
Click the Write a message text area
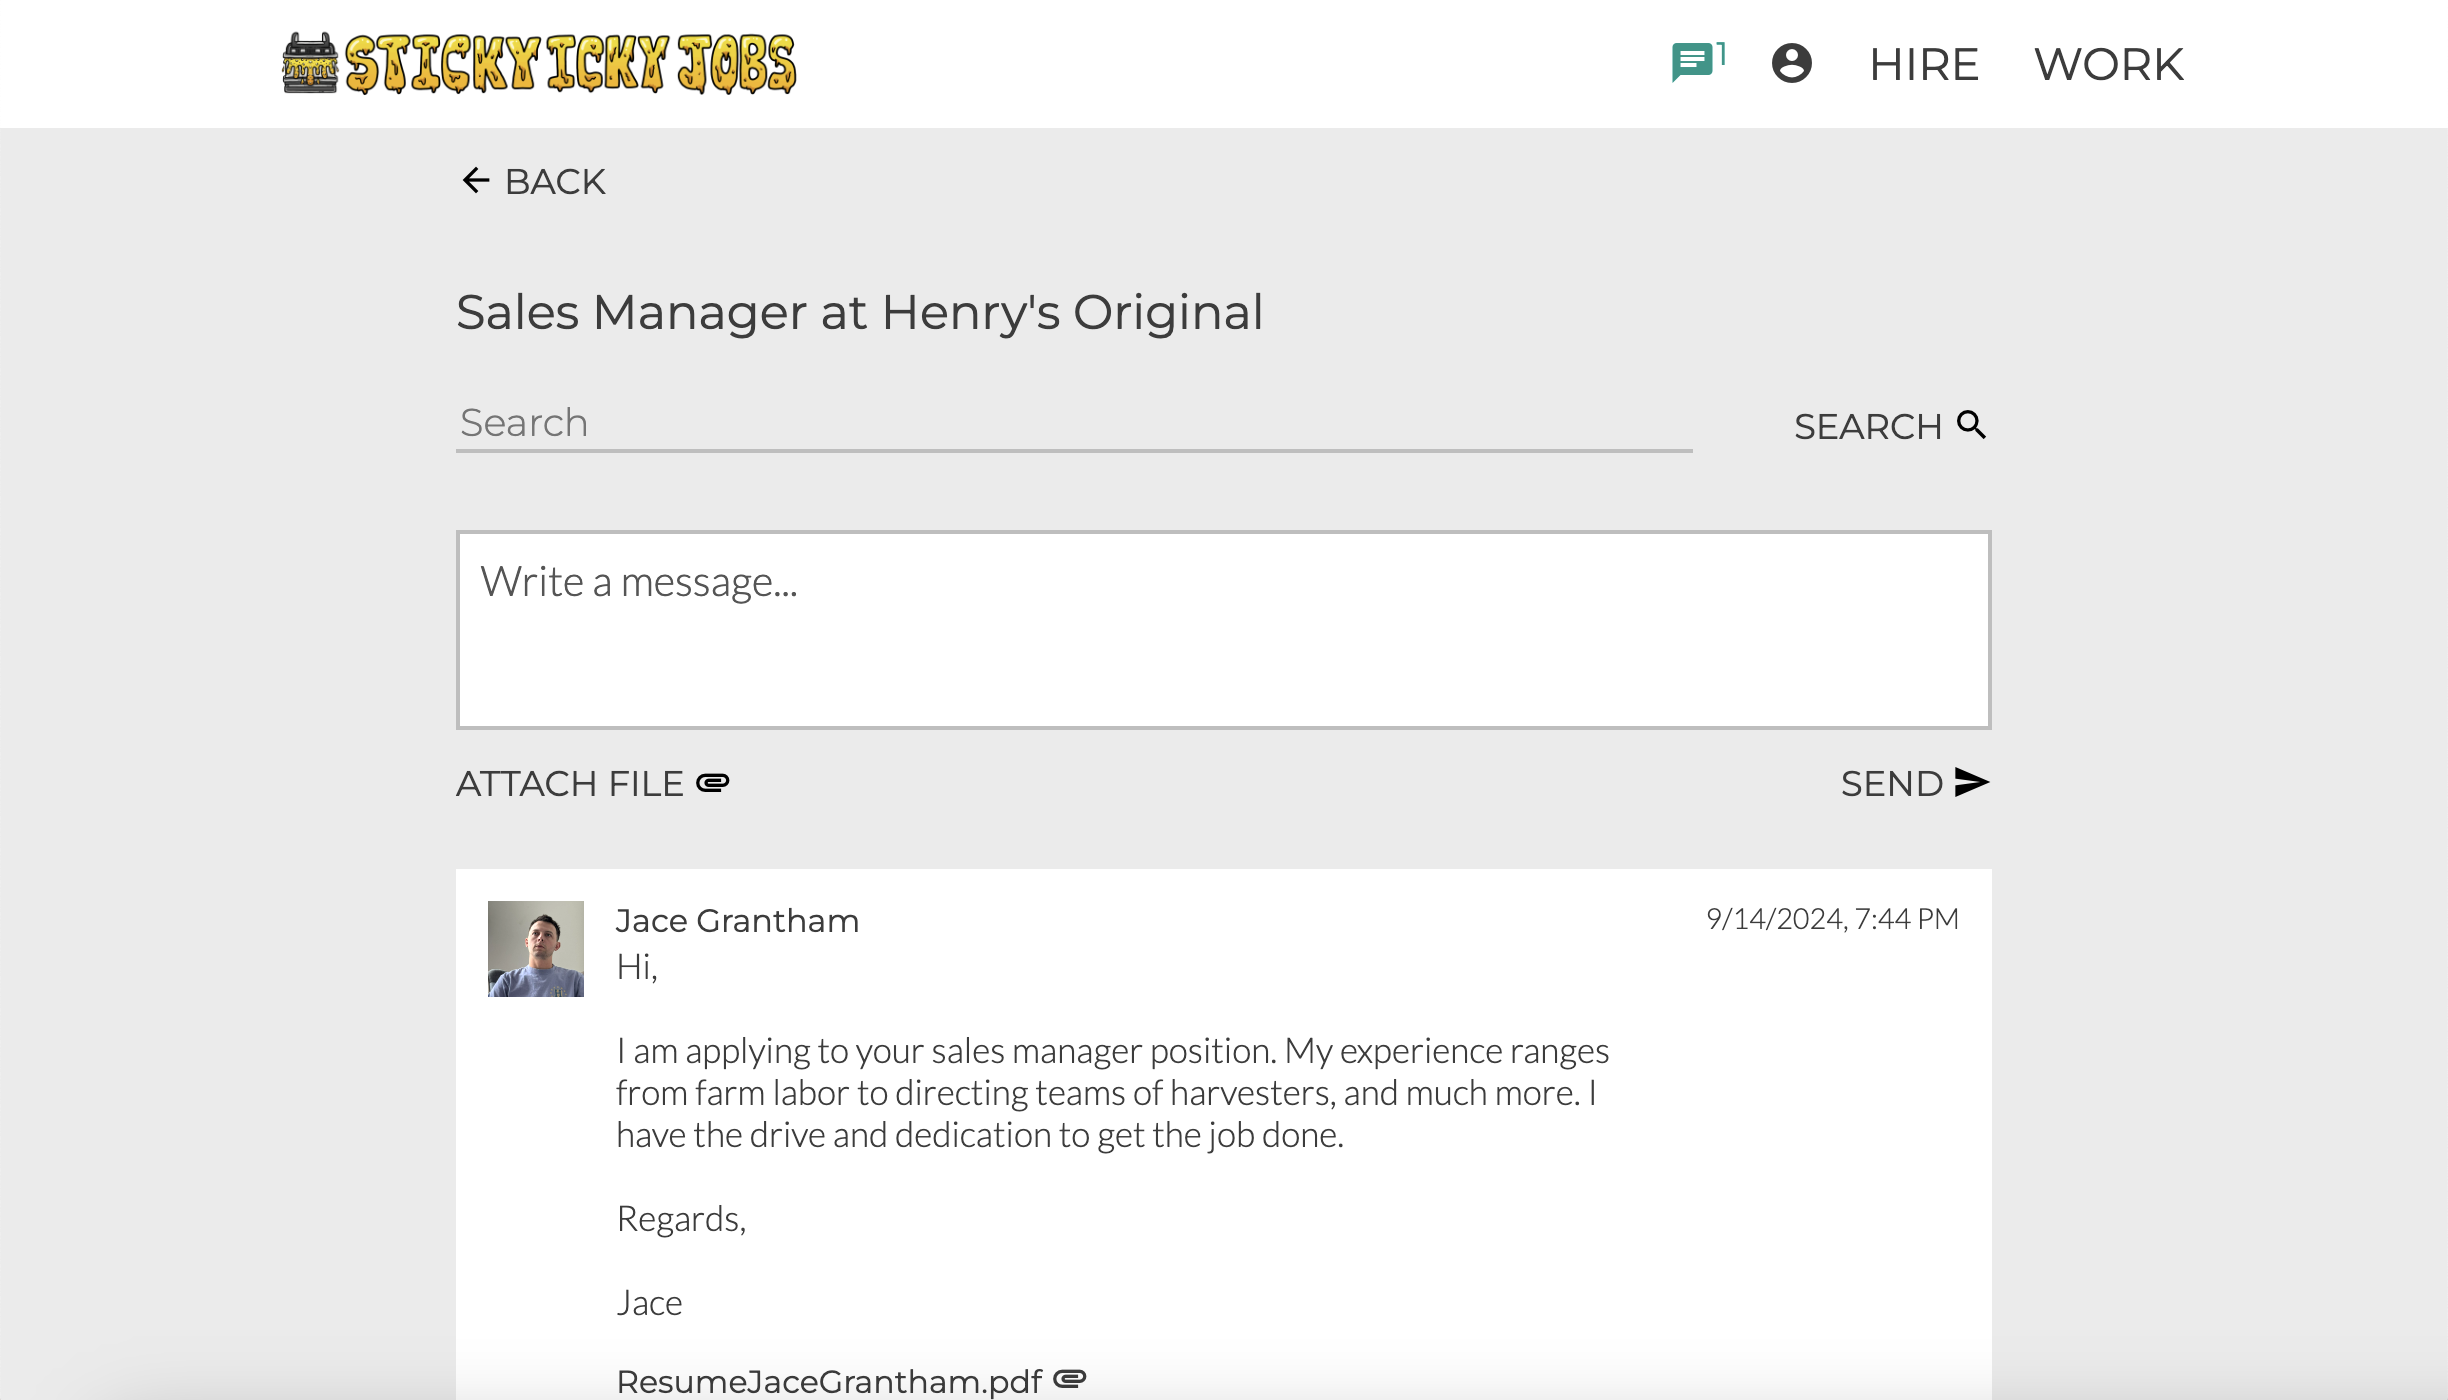pos(1223,630)
